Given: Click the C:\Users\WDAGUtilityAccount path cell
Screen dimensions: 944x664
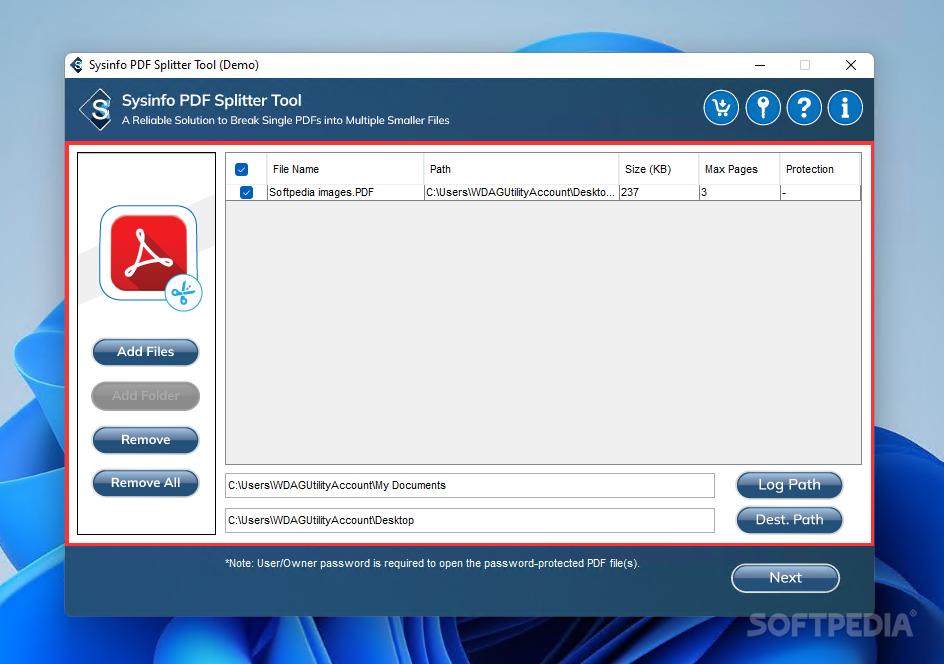Looking at the screenshot, I should point(521,193).
